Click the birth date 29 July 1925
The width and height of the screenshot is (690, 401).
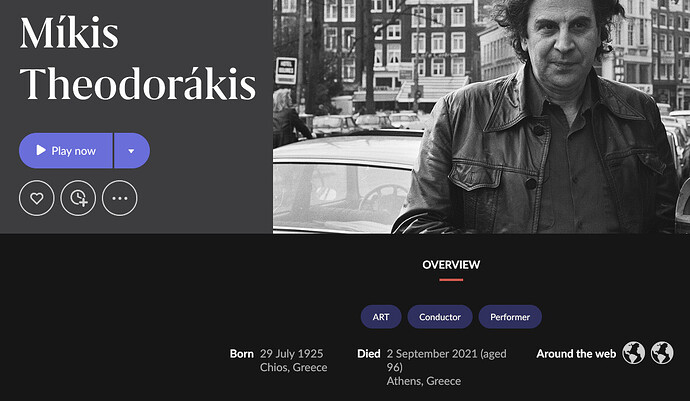(x=291, y=353)
